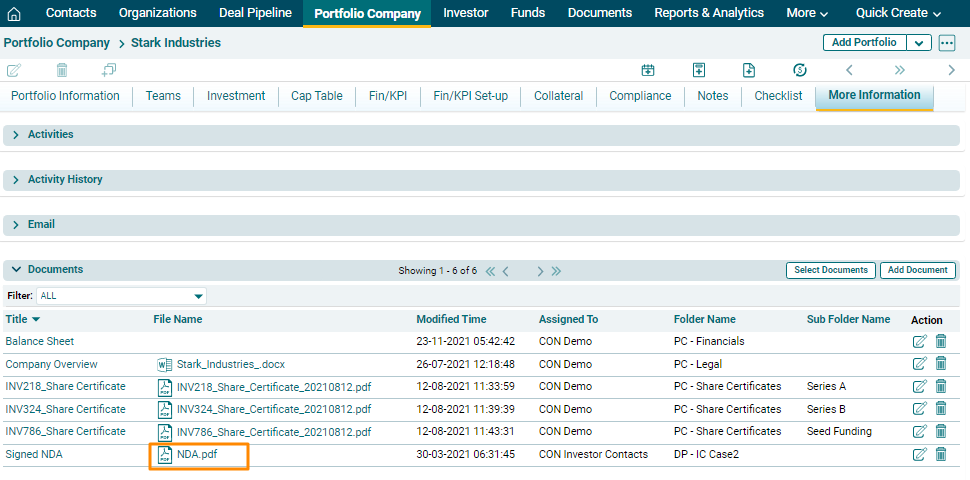Open the Stark_Industries_.docx file link

click(230, 364)
